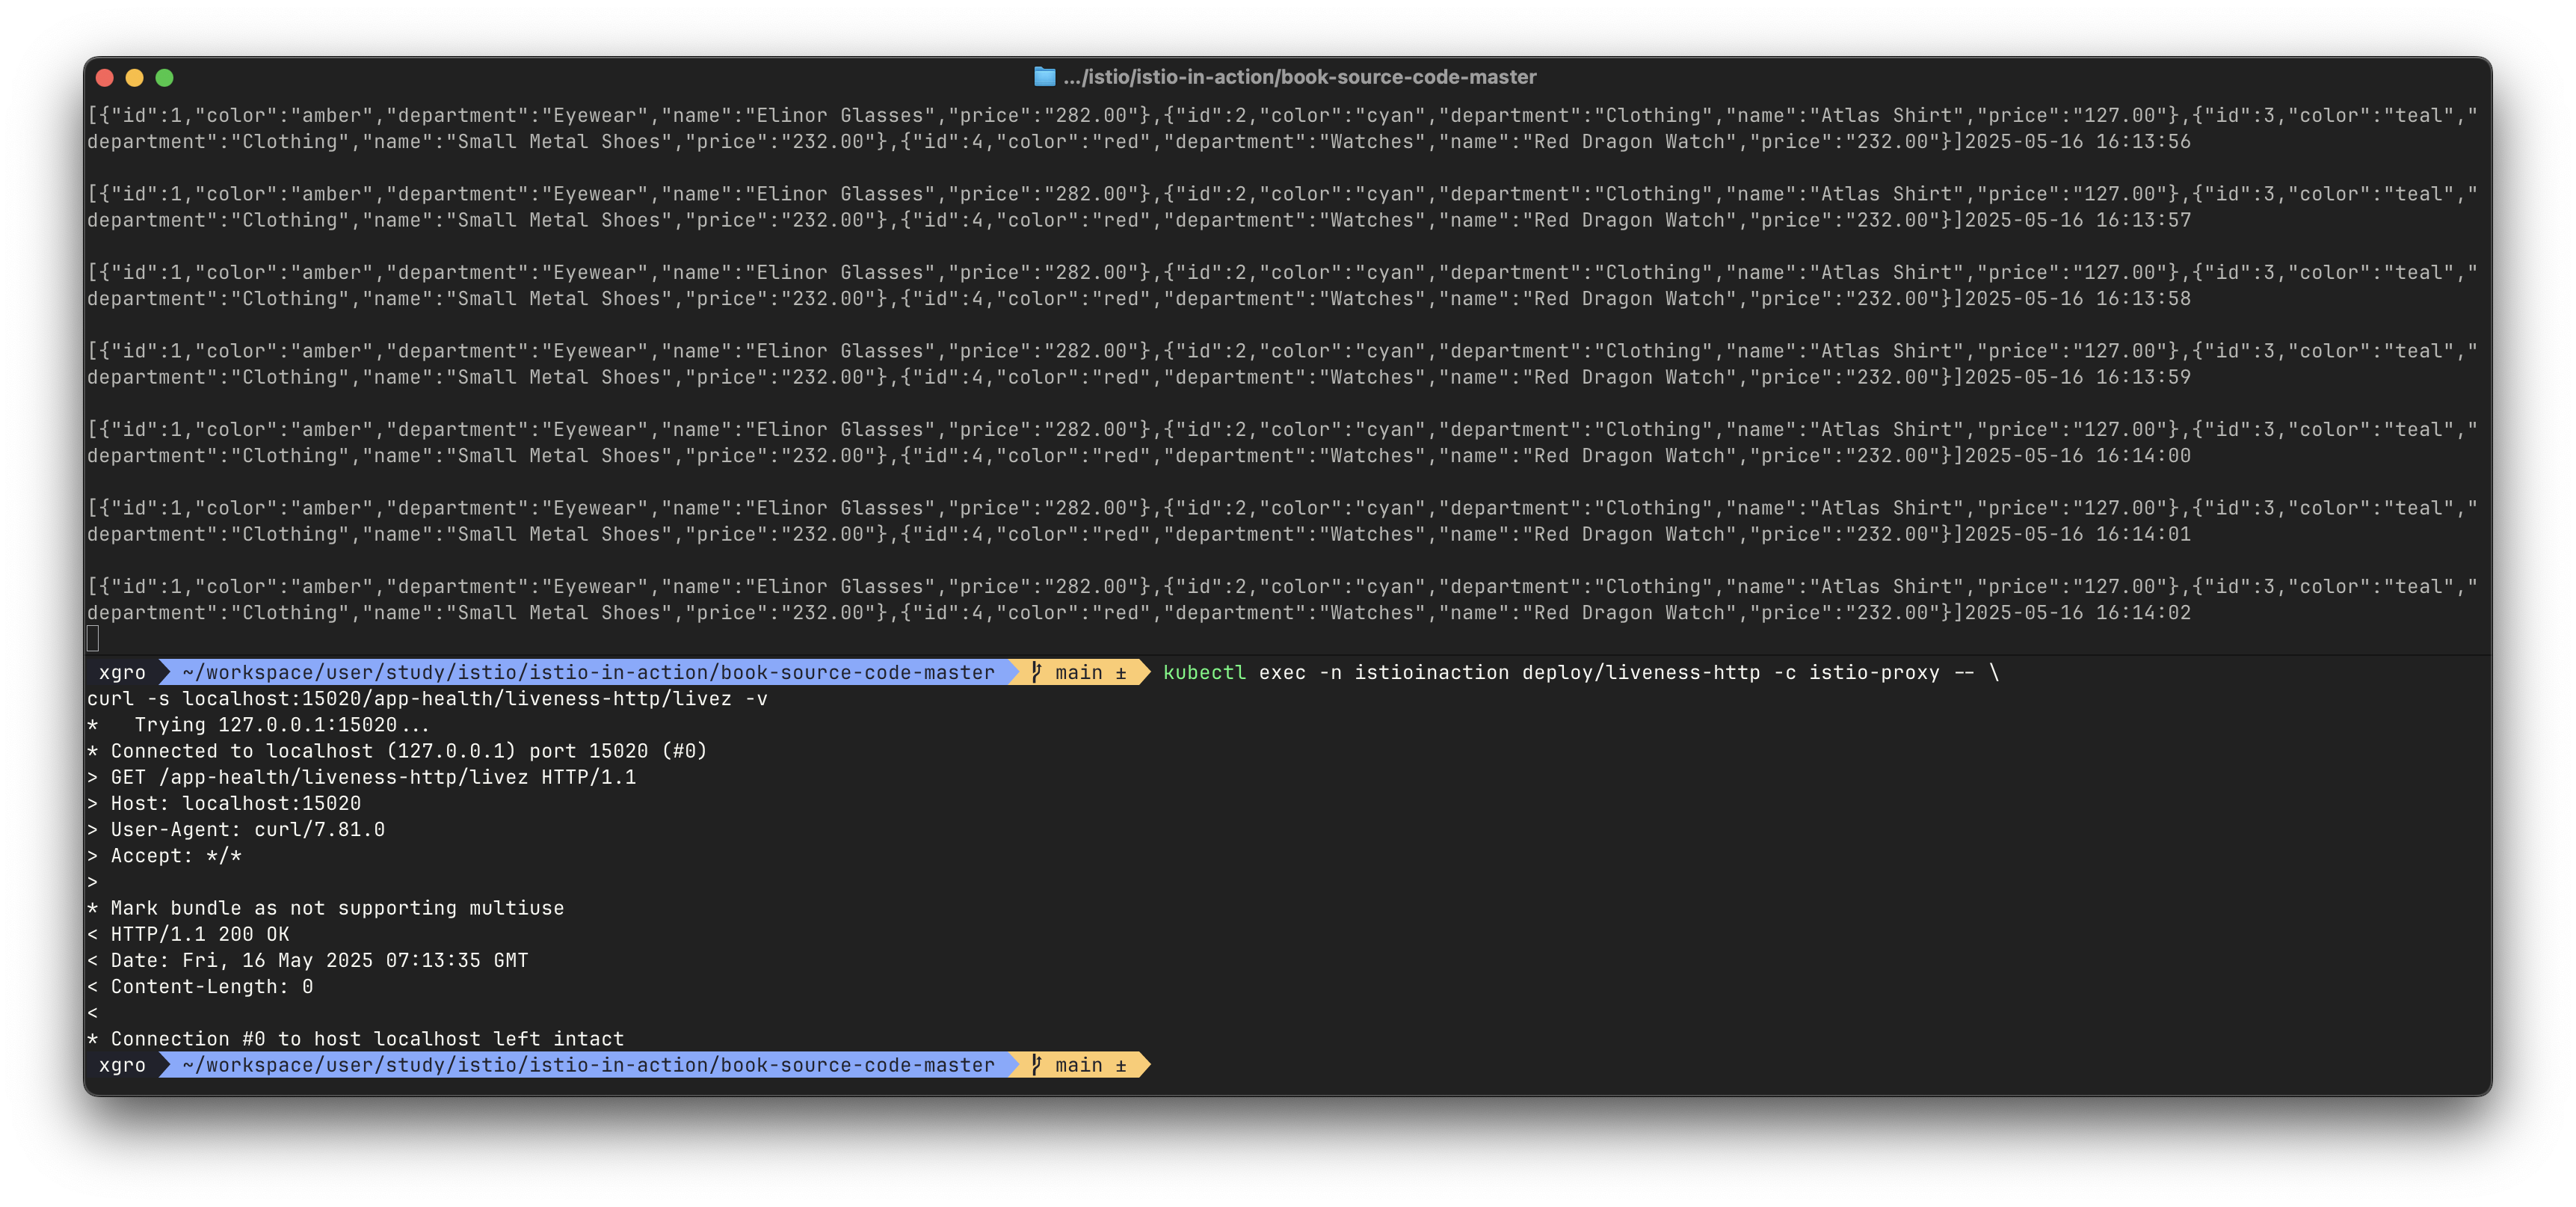
Task: Click the green zoom window button
Action: [165, 77]
